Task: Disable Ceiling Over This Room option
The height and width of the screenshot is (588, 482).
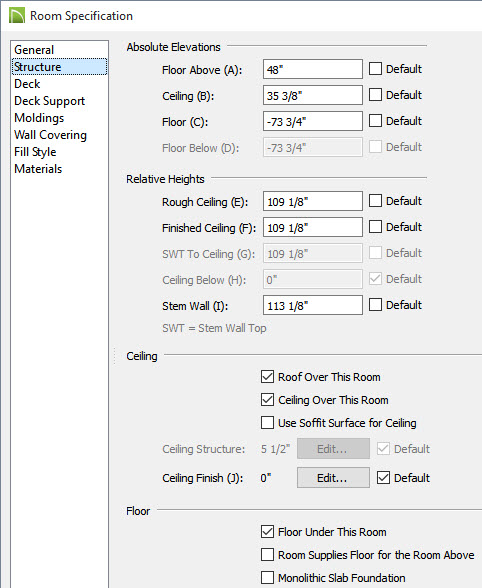Action: (x=267, y=400)
